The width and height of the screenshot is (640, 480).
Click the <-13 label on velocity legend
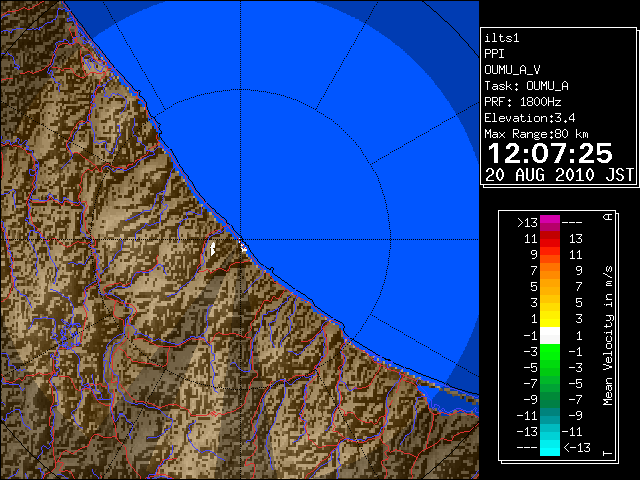[x=577, y=448]
